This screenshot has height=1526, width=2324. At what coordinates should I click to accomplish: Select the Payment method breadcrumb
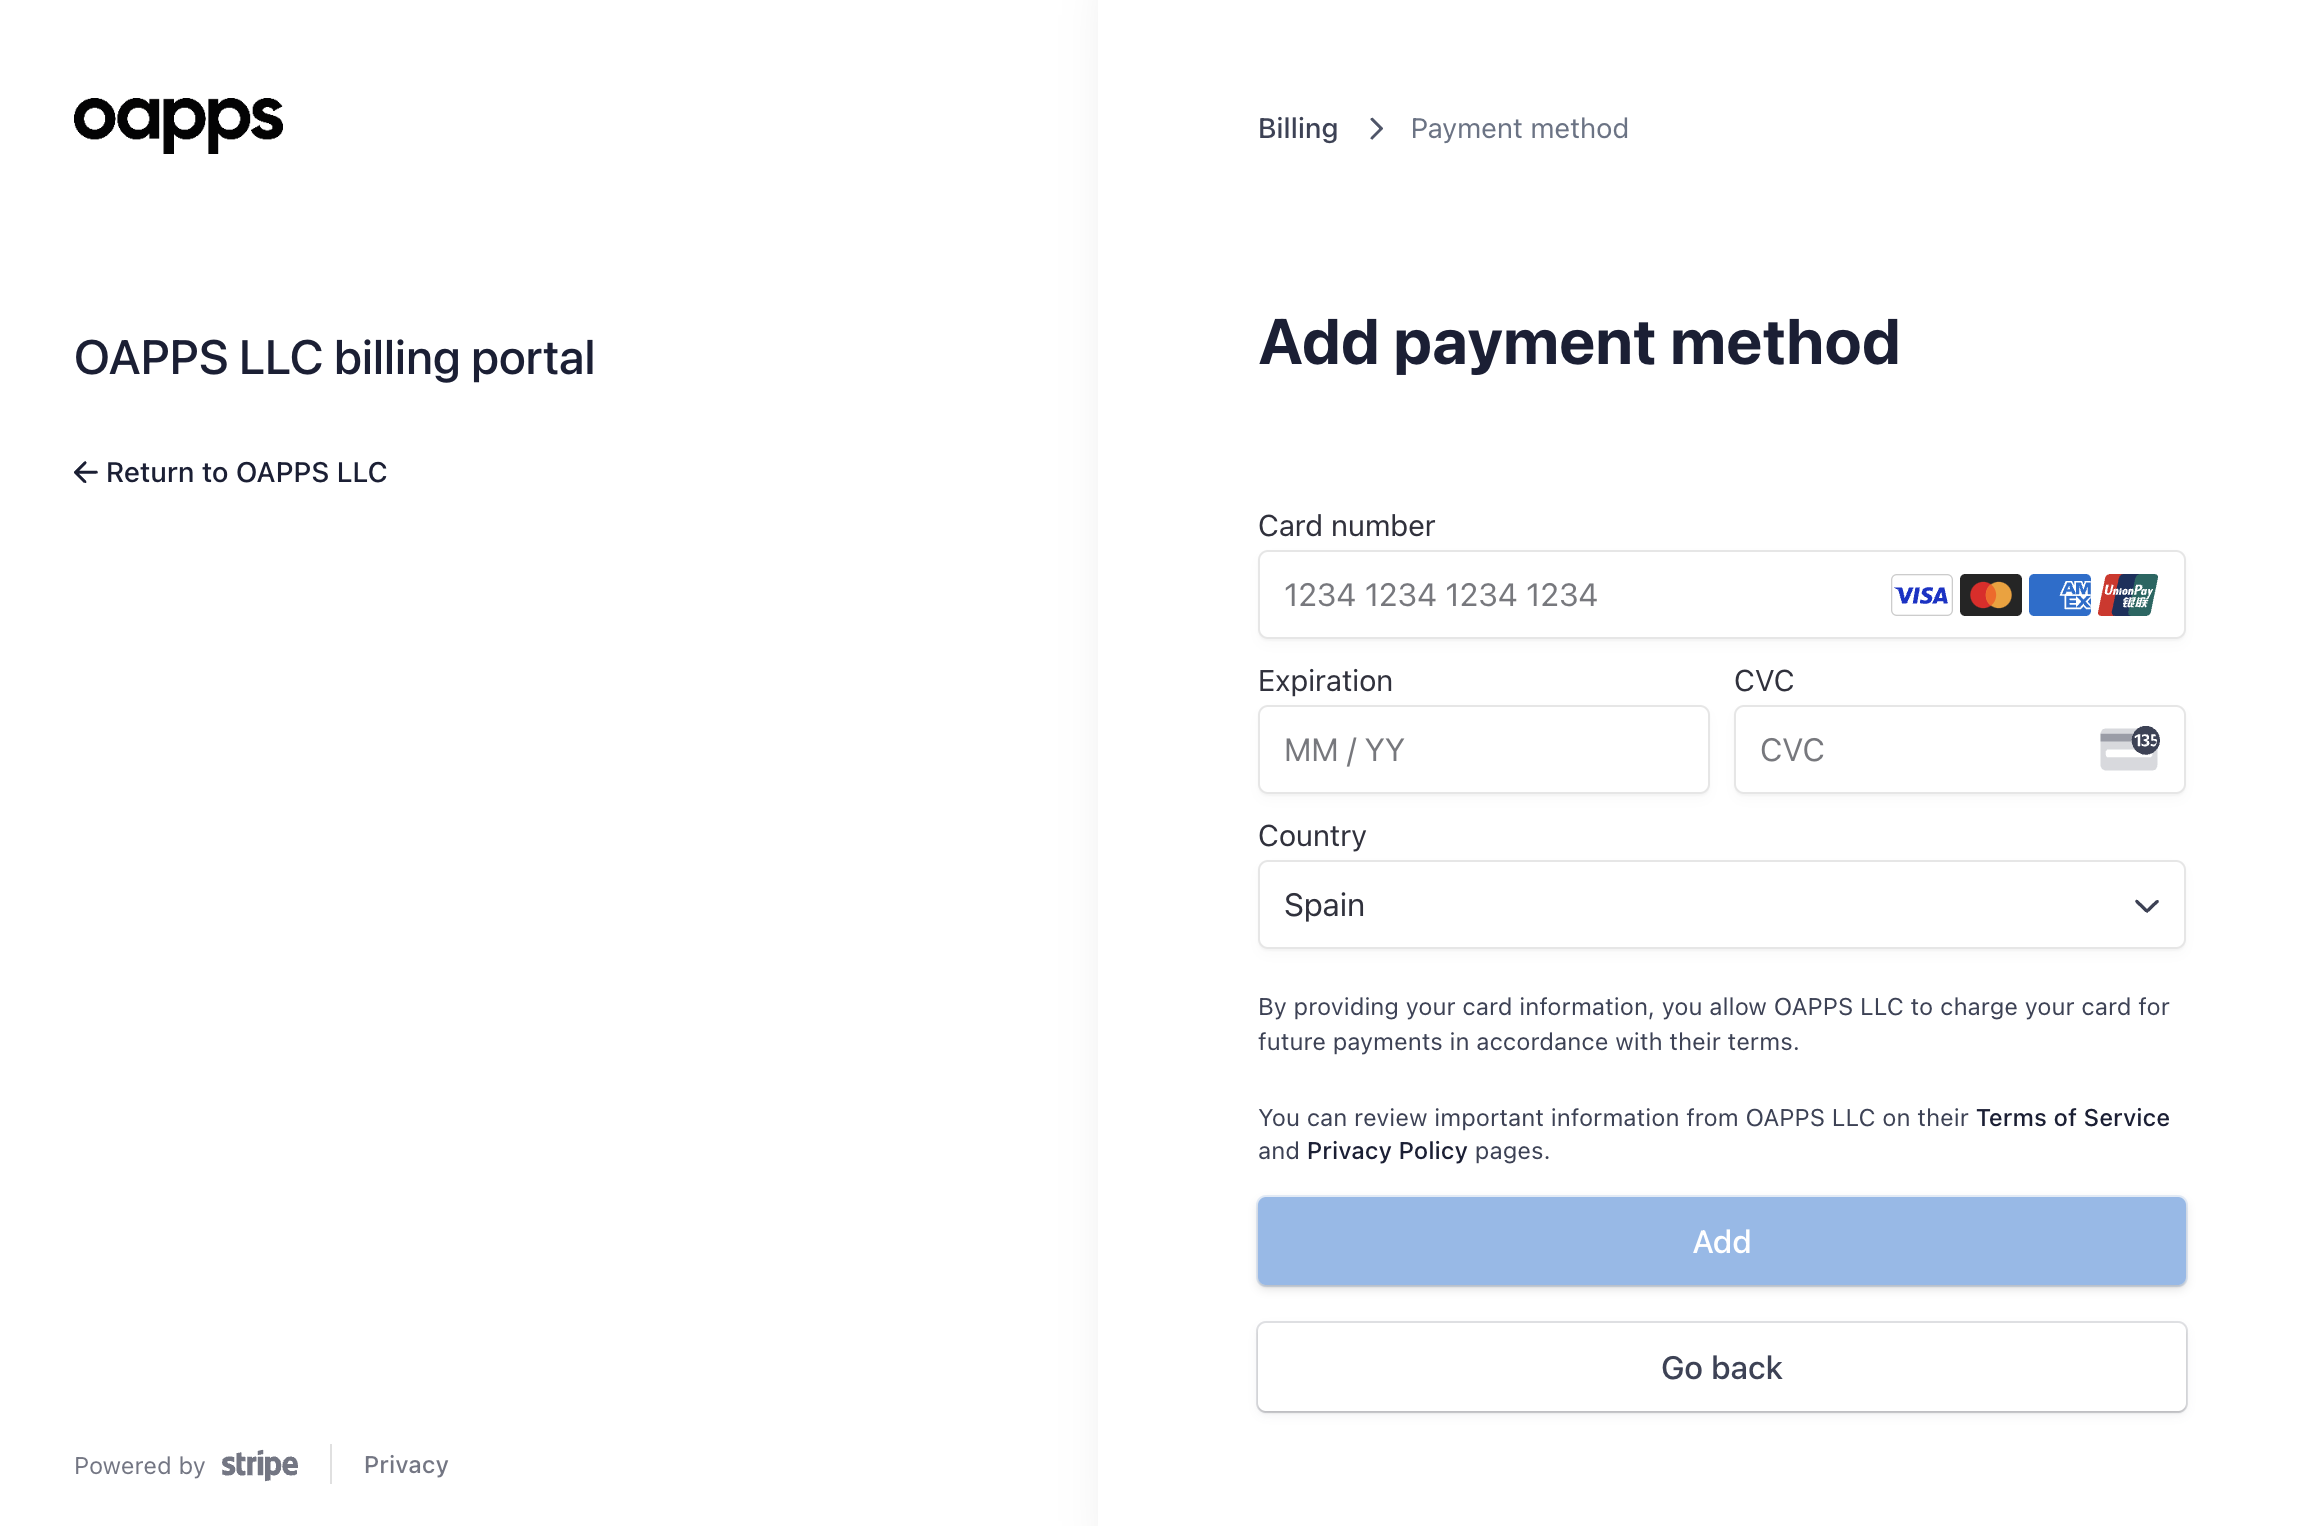(x=1519, y=129)
